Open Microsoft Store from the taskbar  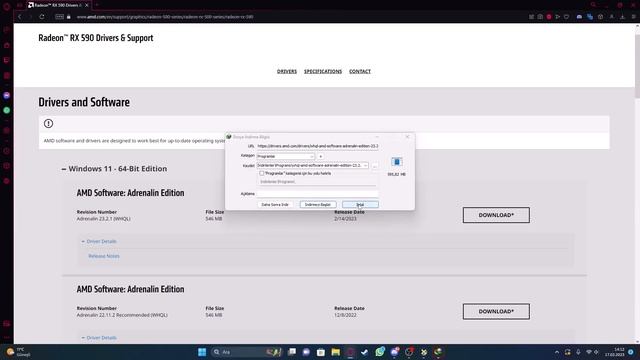[x=321, y=352]
